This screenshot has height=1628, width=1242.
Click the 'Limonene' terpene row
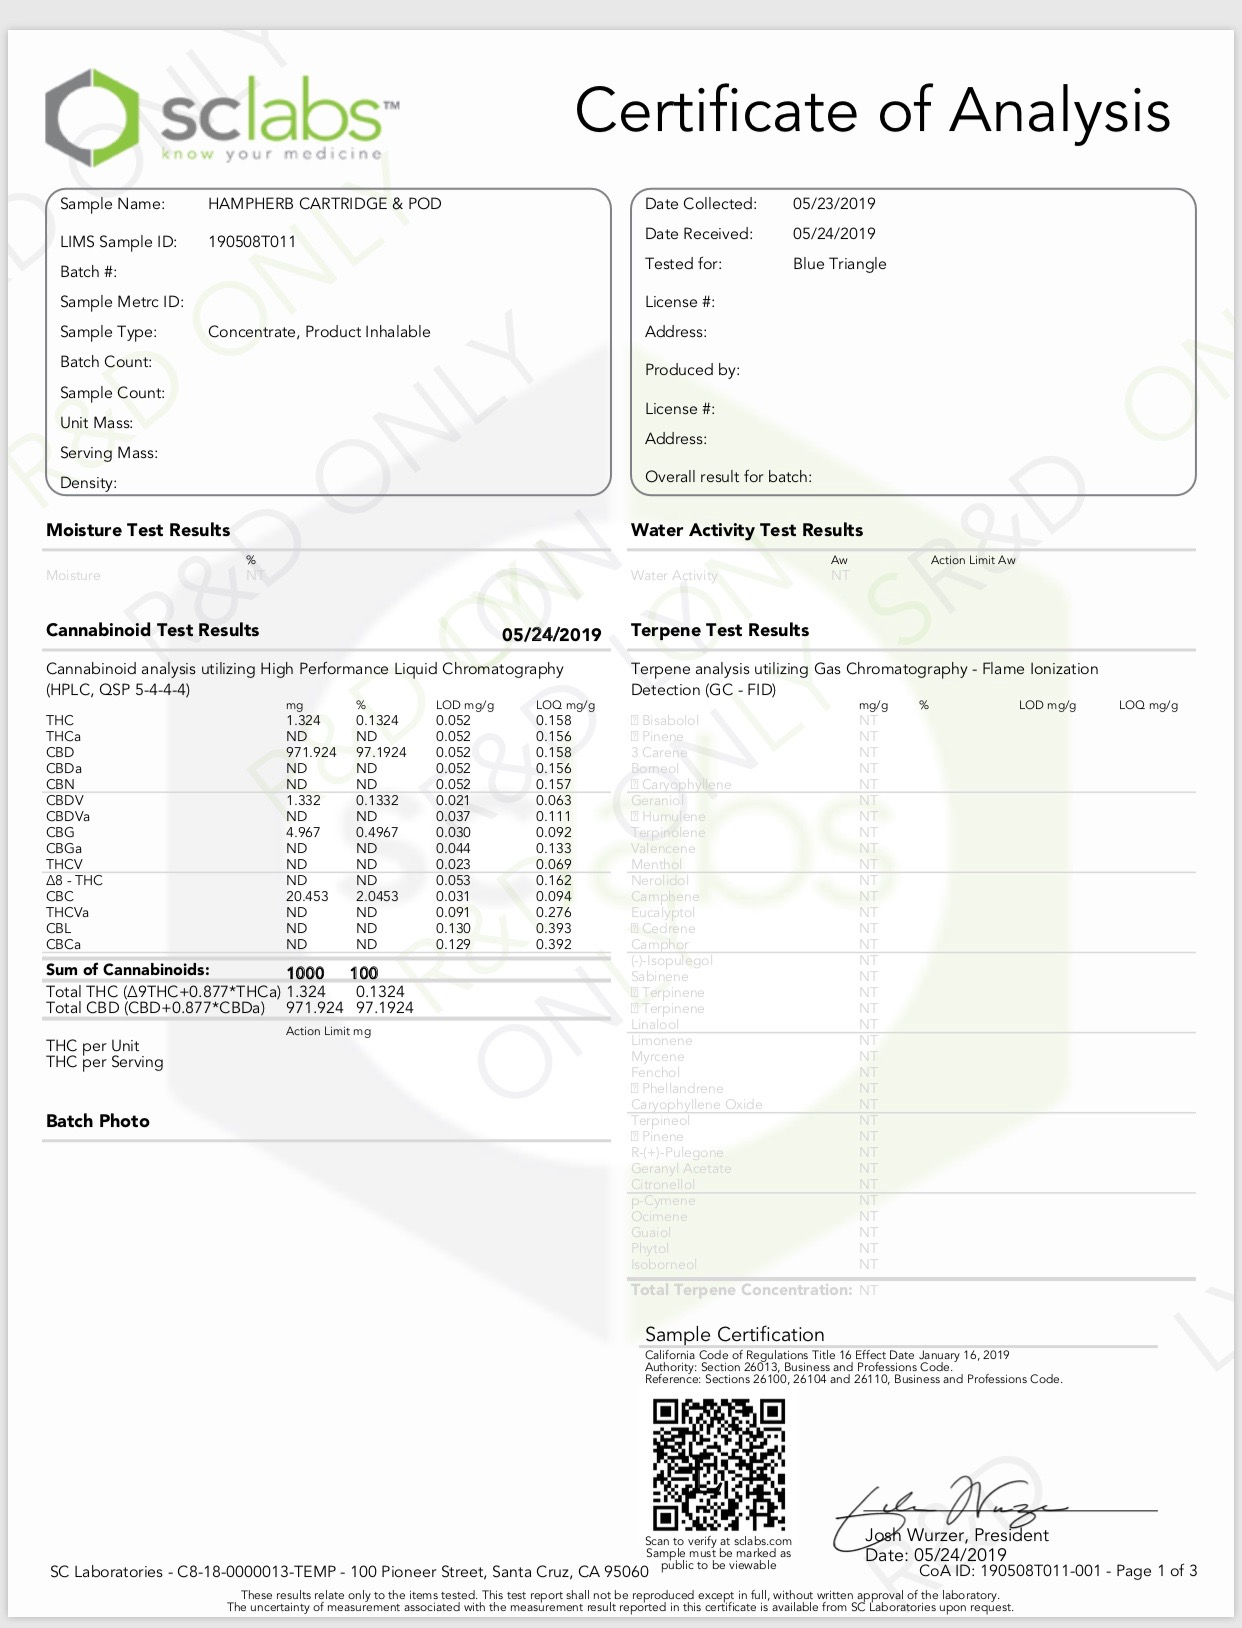[x=662, y=1040]
